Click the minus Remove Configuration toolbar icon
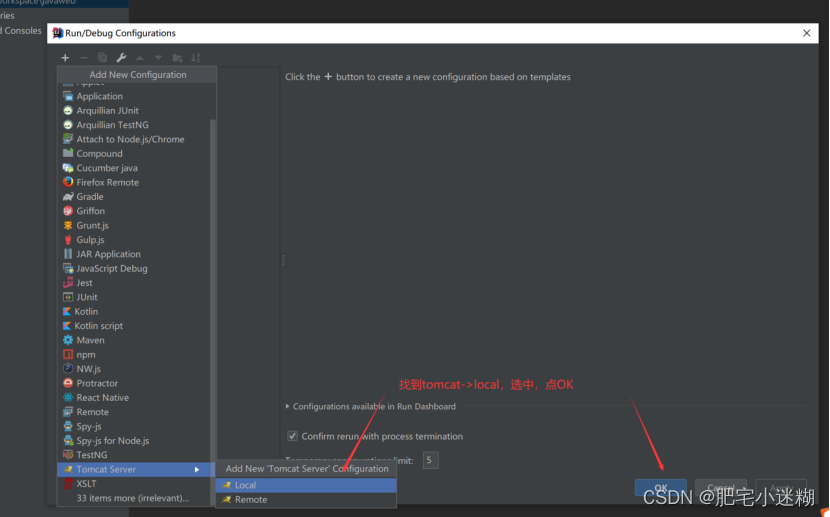Image resolution: width=830 pixels, height=517 pixels. point(84,58)
